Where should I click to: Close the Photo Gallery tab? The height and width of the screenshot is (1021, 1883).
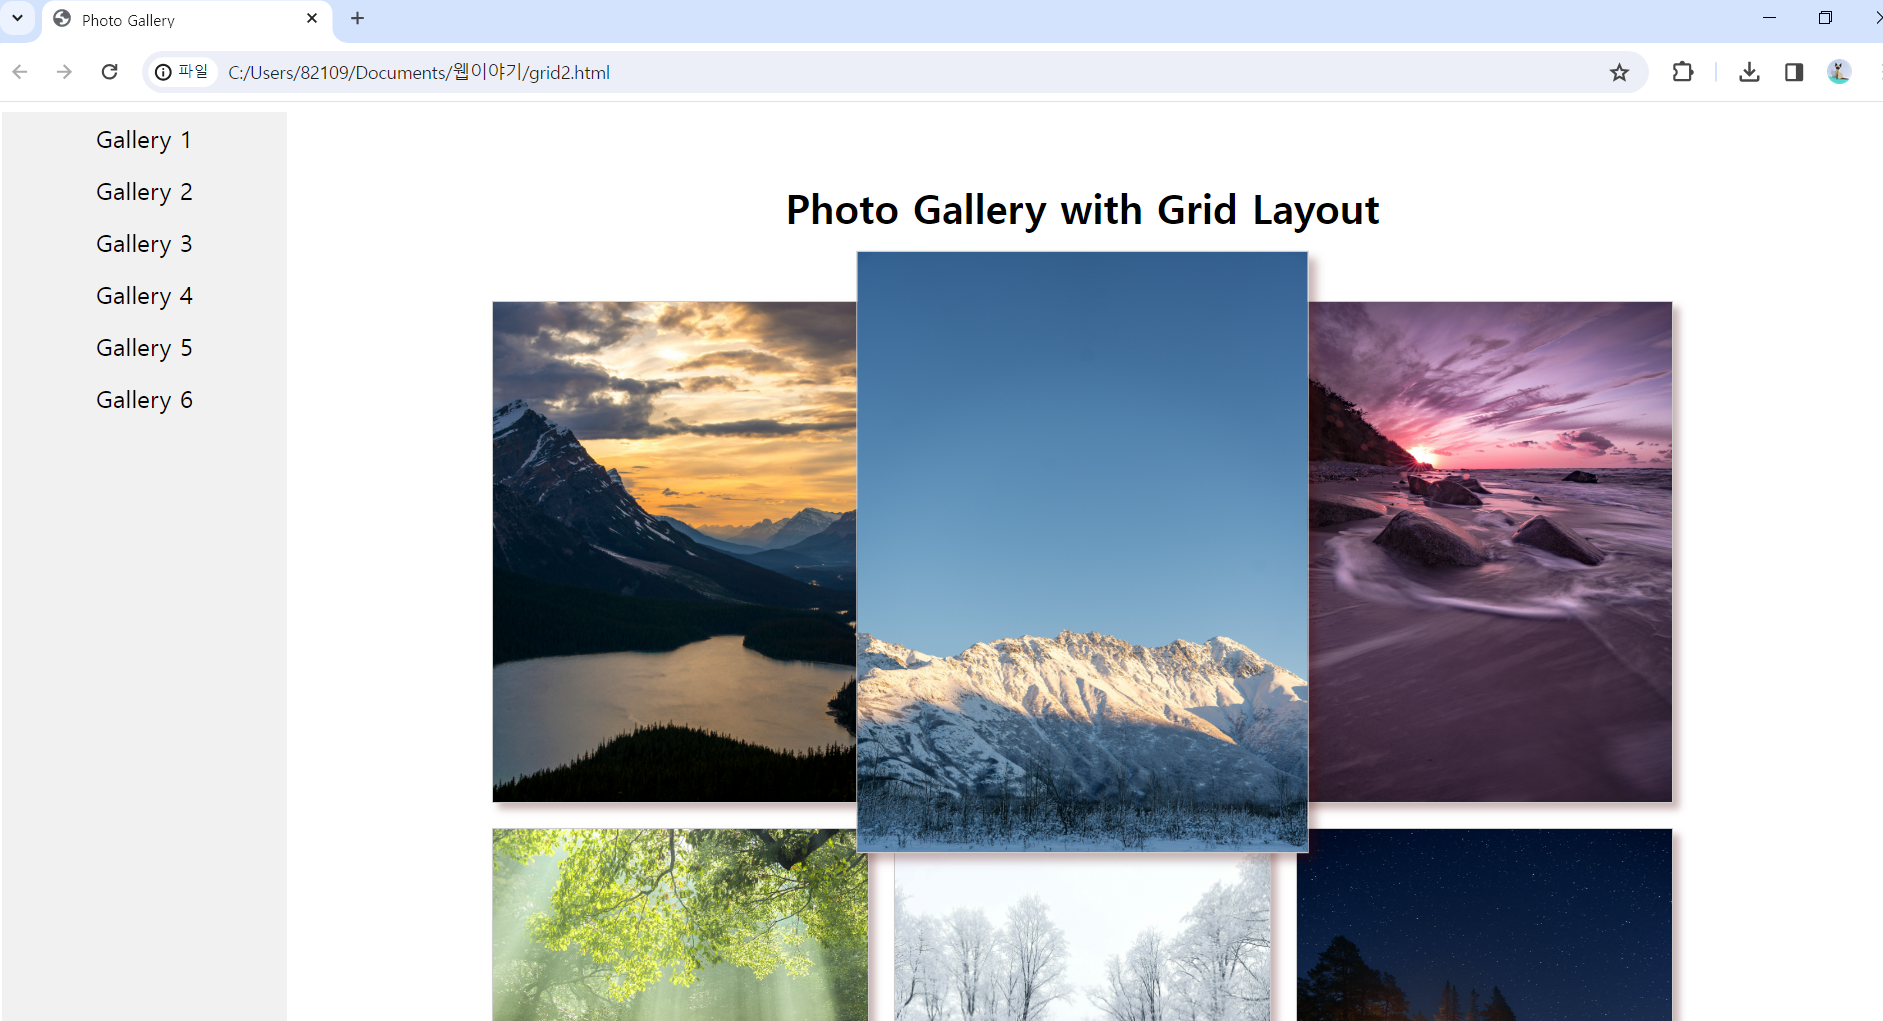click(x=312, y=18)
